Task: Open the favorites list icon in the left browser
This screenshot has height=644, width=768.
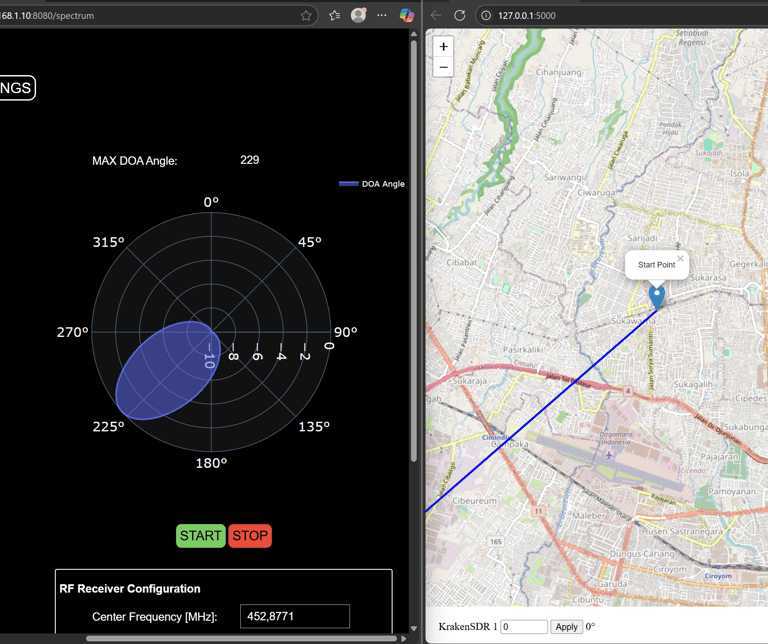Action: coord(335,16)
